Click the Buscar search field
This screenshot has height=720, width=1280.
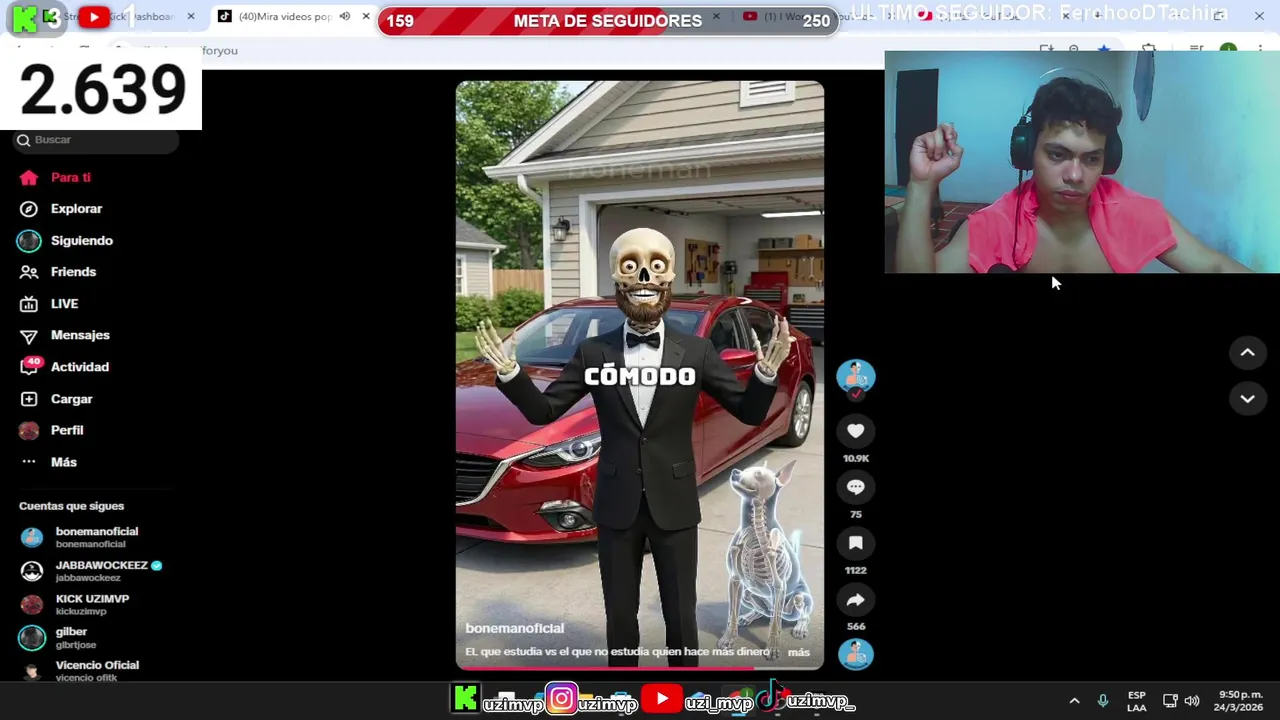pyautogui.click(x=96, y=140)
